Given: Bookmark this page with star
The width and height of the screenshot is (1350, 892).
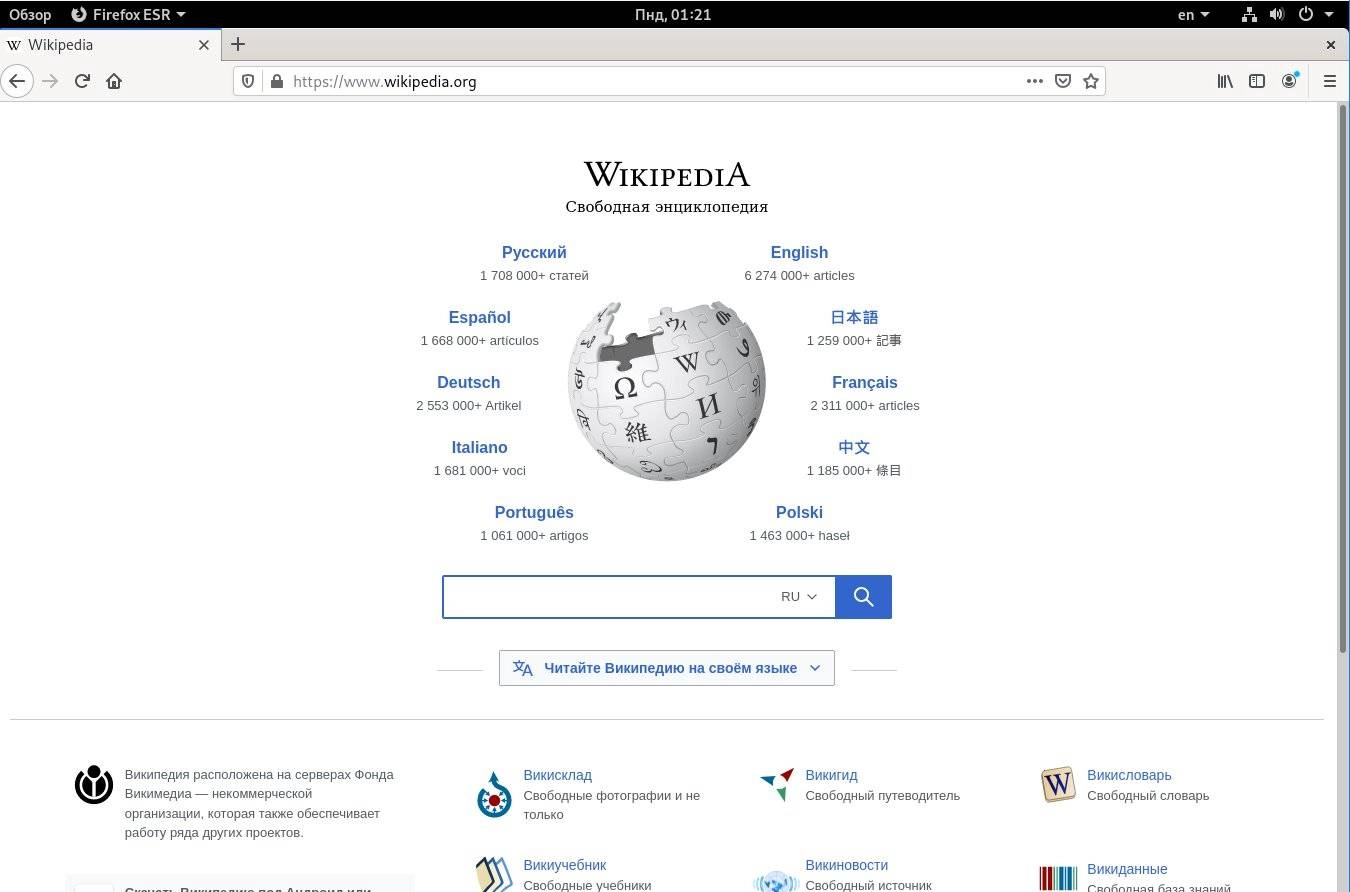Looking at the screenshot, I should tap(1091, 81).
